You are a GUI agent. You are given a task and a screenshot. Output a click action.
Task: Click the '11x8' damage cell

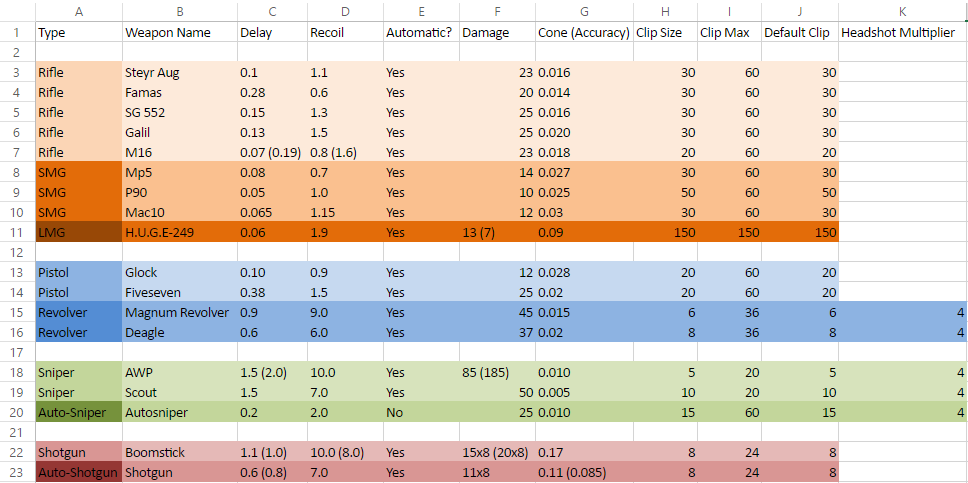point(498,473)
